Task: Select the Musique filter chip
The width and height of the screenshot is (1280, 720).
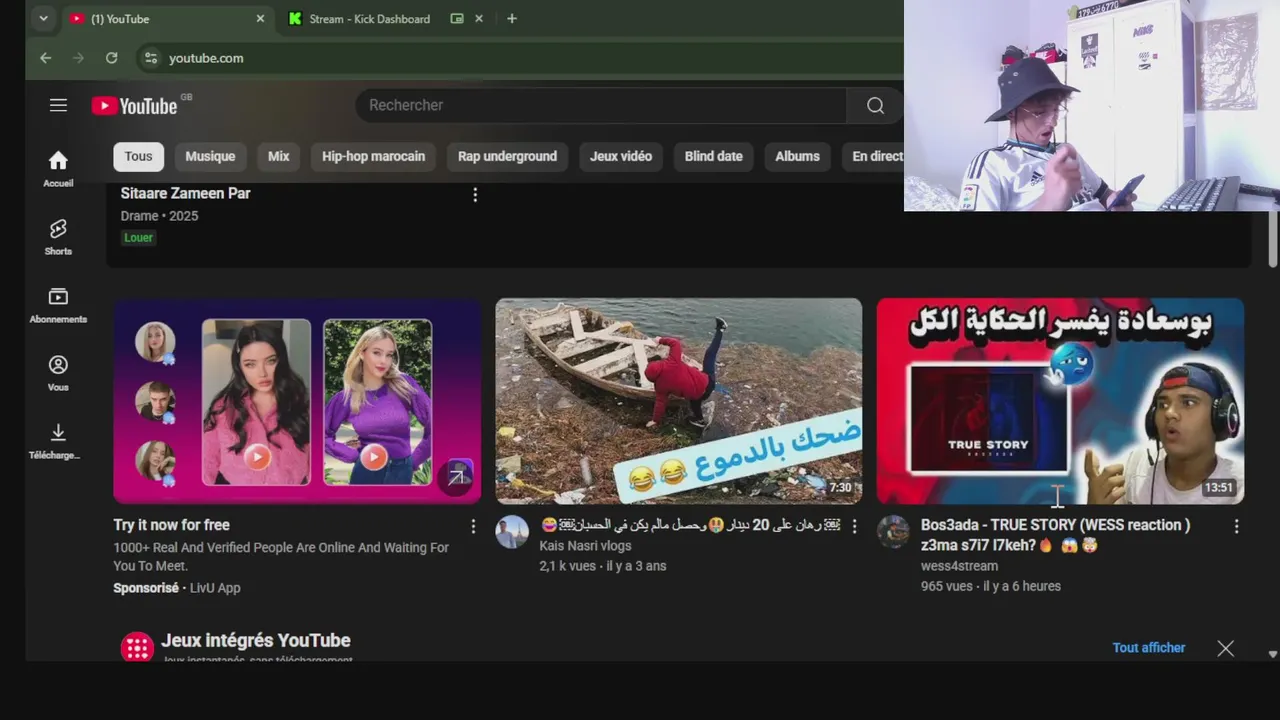Action: [x=210, y=156]
